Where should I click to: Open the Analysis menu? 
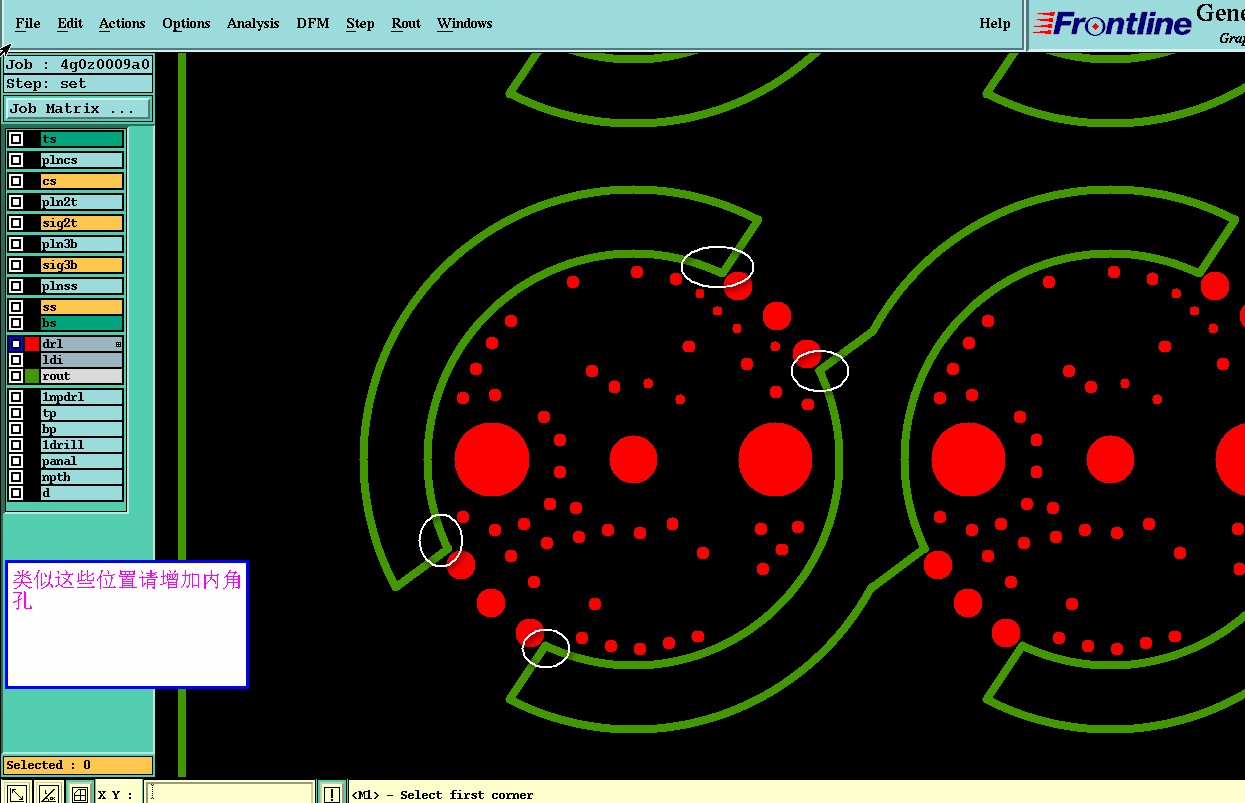pyautogui.click(x=253, y=23)
